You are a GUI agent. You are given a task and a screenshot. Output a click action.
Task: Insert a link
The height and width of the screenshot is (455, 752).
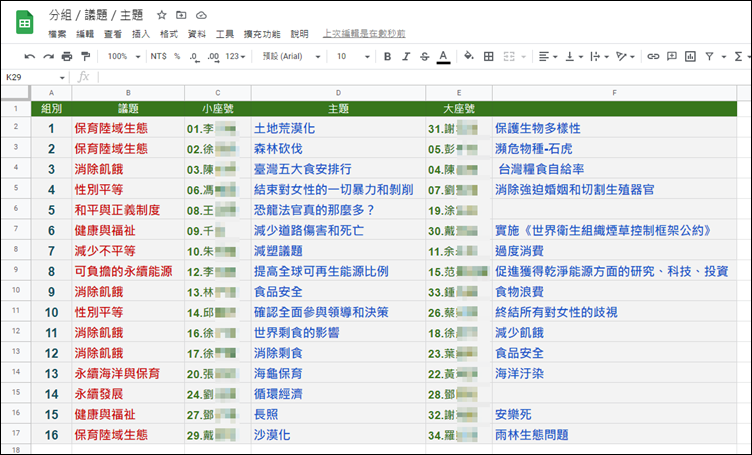653,57
